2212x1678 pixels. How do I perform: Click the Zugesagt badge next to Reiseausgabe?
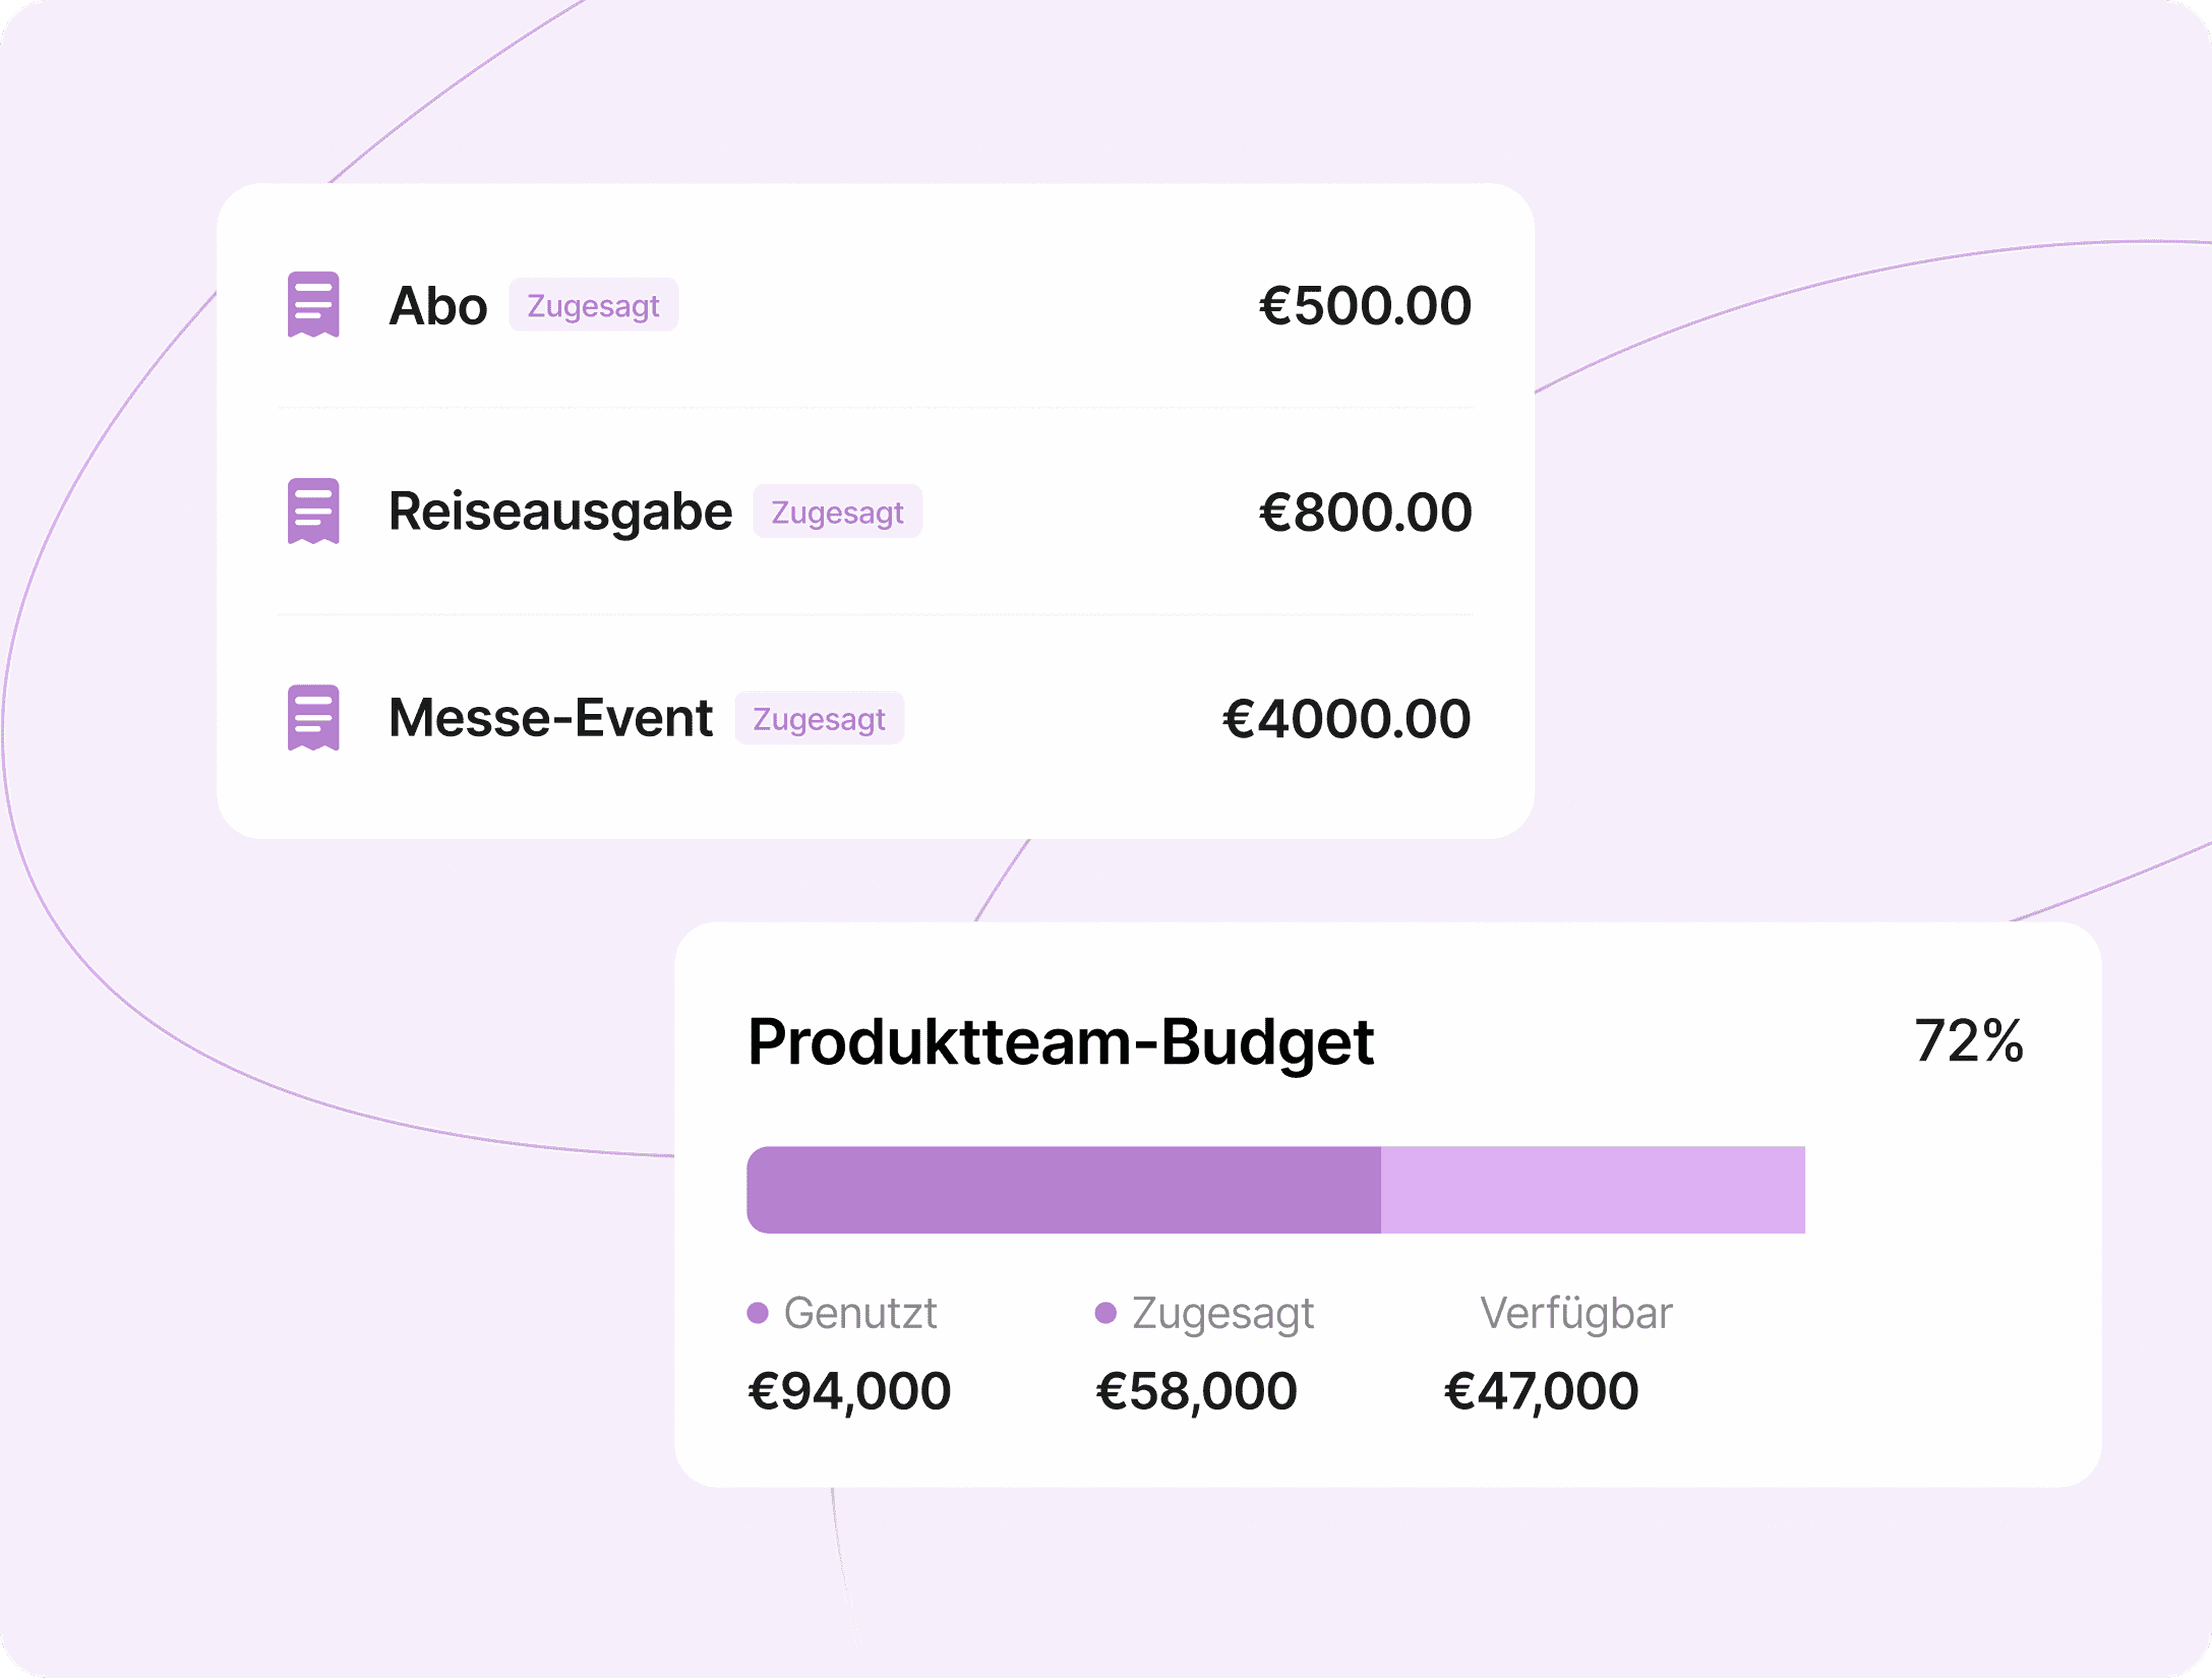[837, 512]
